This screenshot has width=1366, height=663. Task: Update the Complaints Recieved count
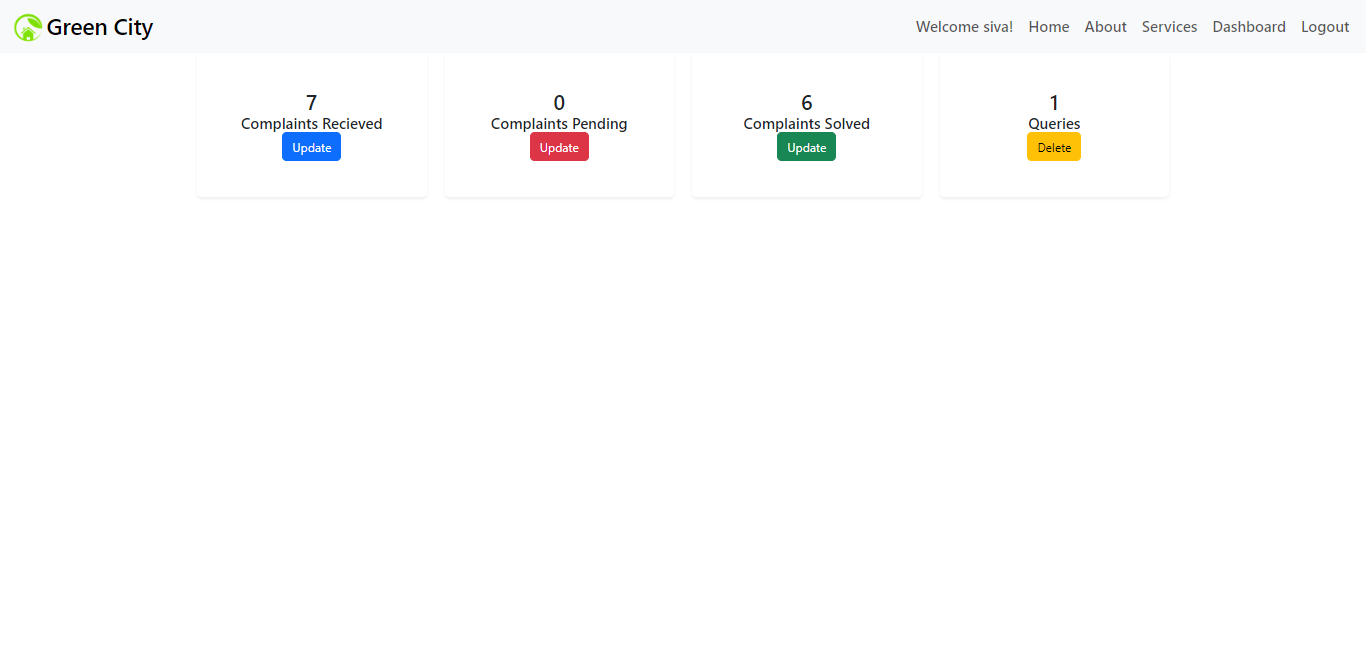coord(311,146)
